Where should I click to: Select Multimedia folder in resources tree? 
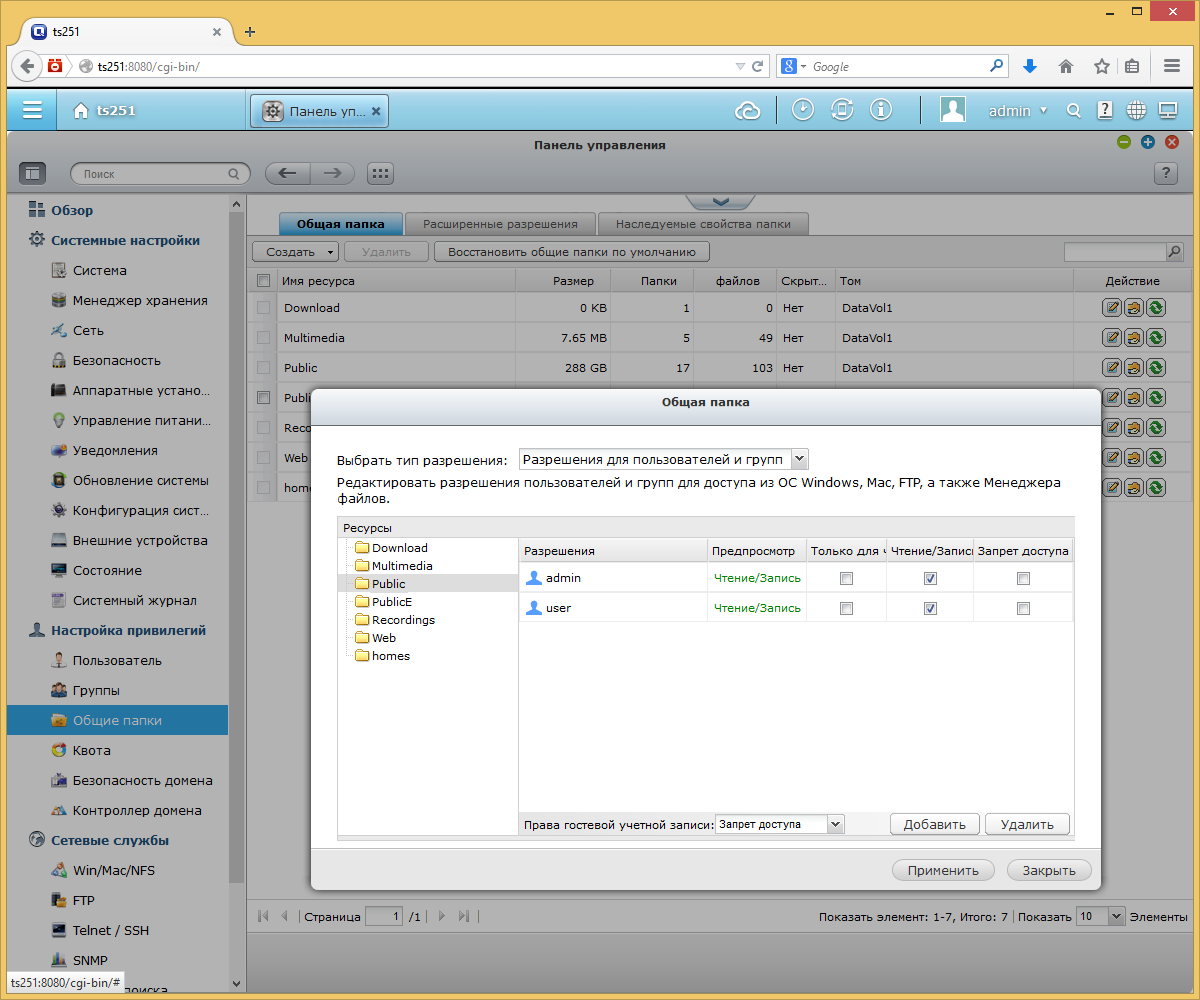[402, 566]
